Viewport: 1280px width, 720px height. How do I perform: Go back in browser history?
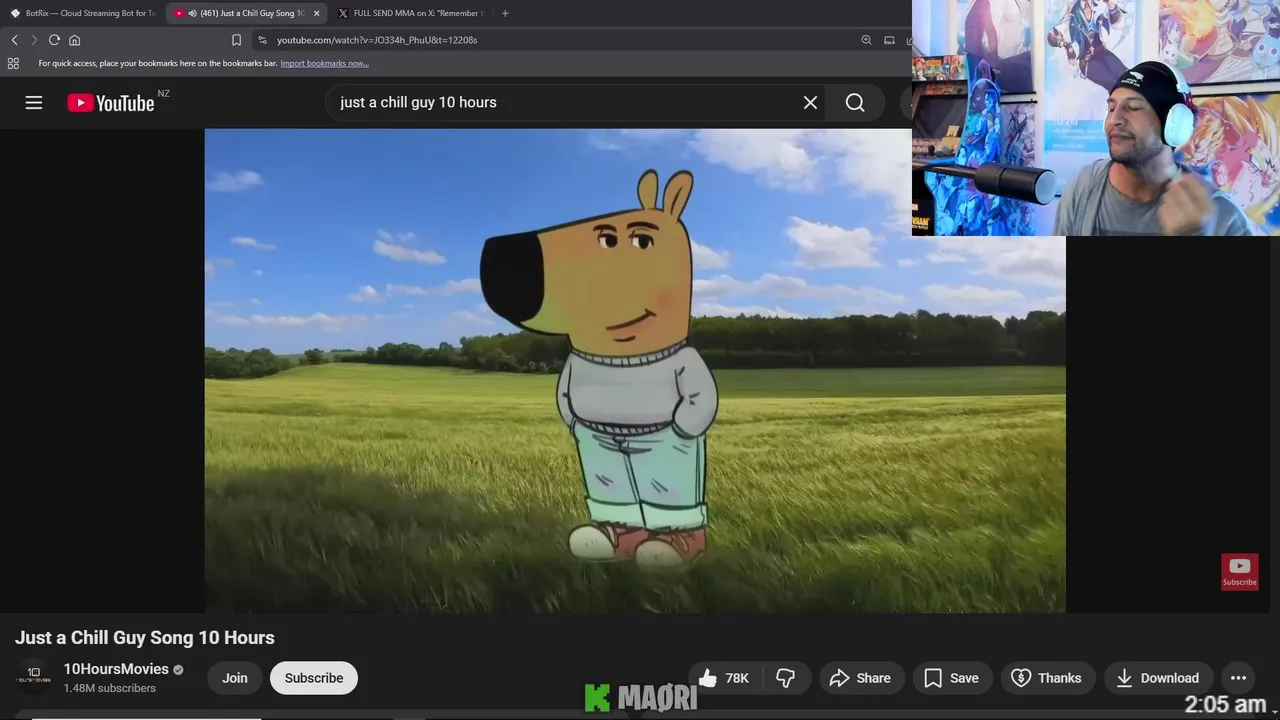14,40
